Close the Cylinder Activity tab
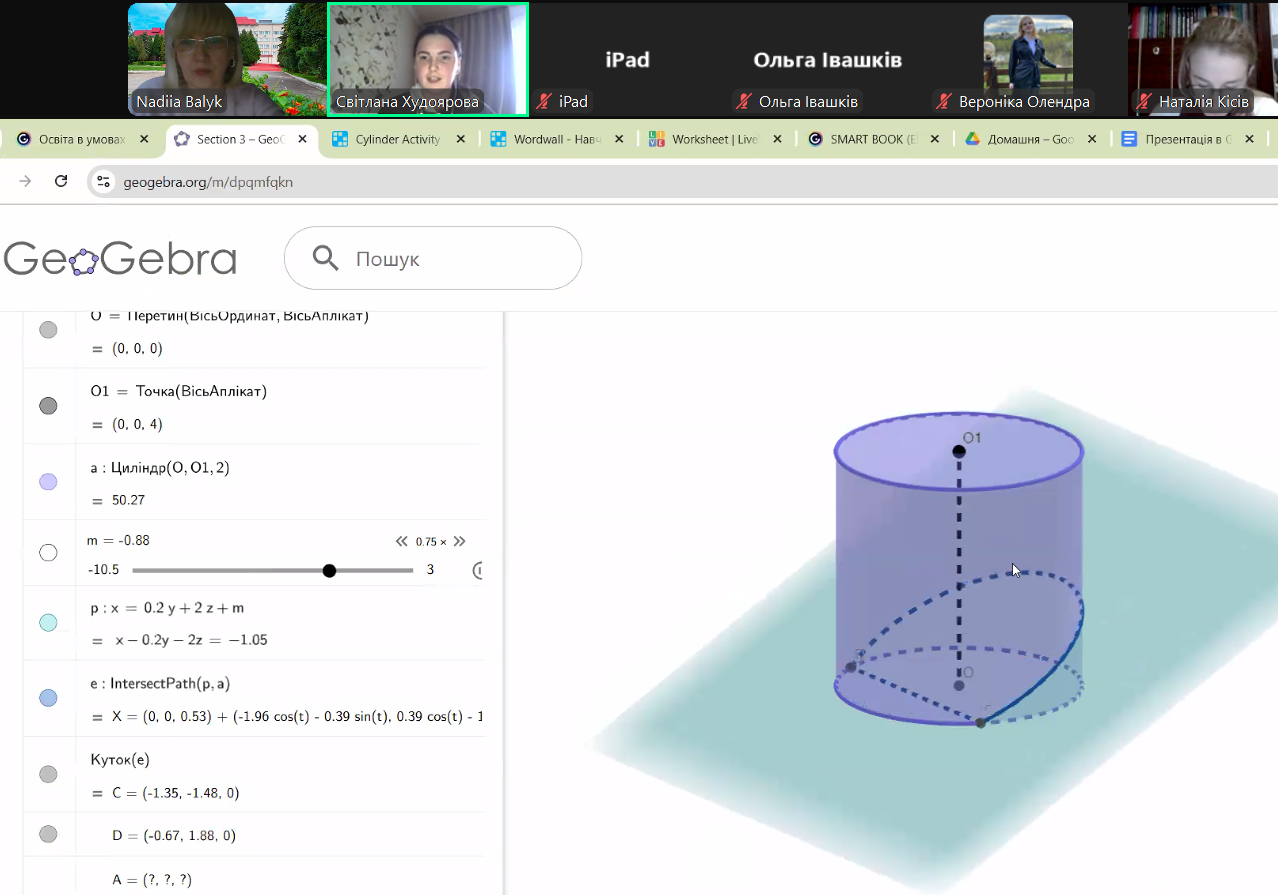This screenshot has height=895, width=1278. click(x=460, y=139)
